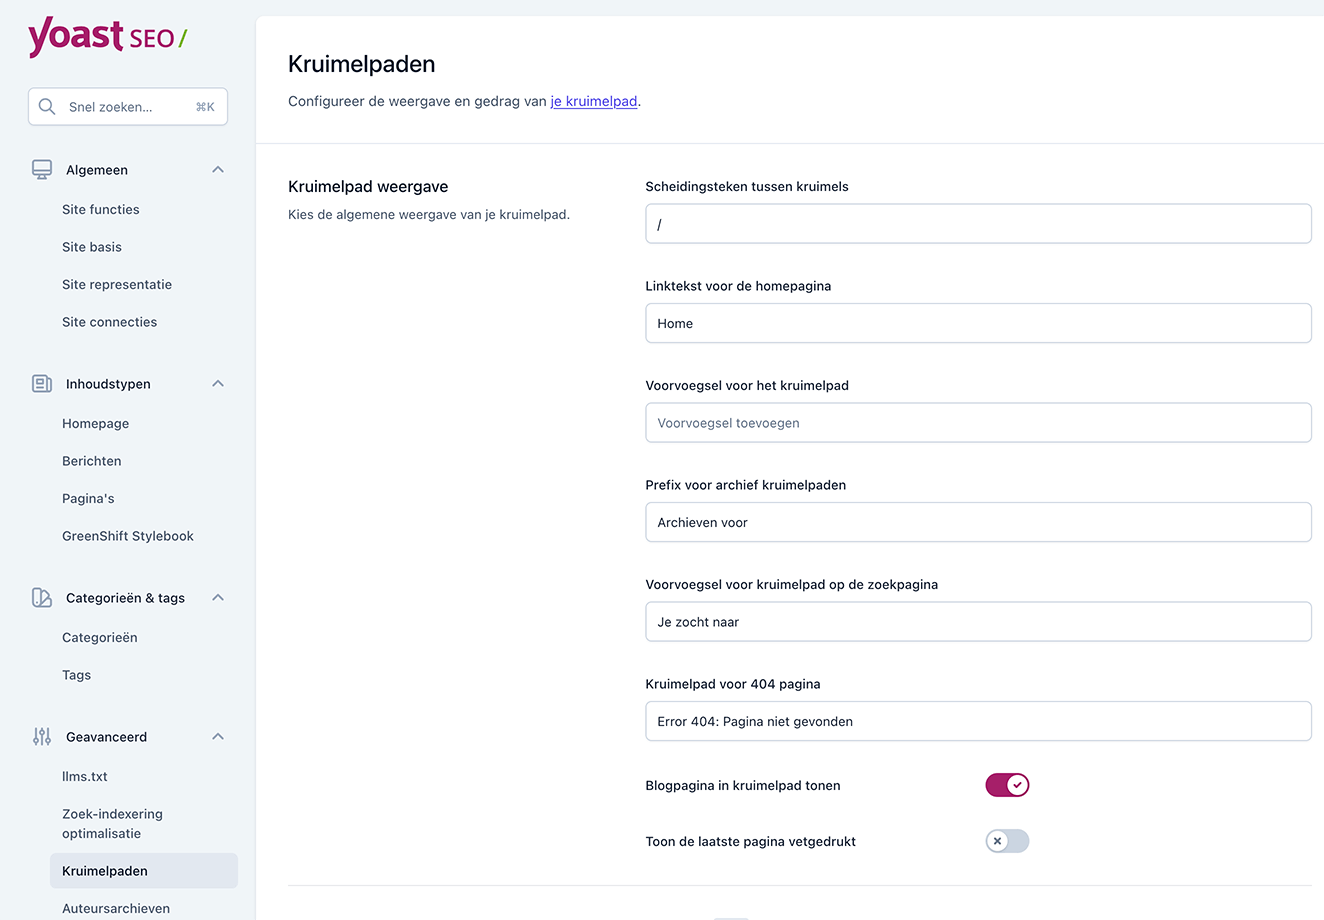Collapse the Algemeen section
The width and height of the screenshot is (1324, 920).
(x=217, y=169)
